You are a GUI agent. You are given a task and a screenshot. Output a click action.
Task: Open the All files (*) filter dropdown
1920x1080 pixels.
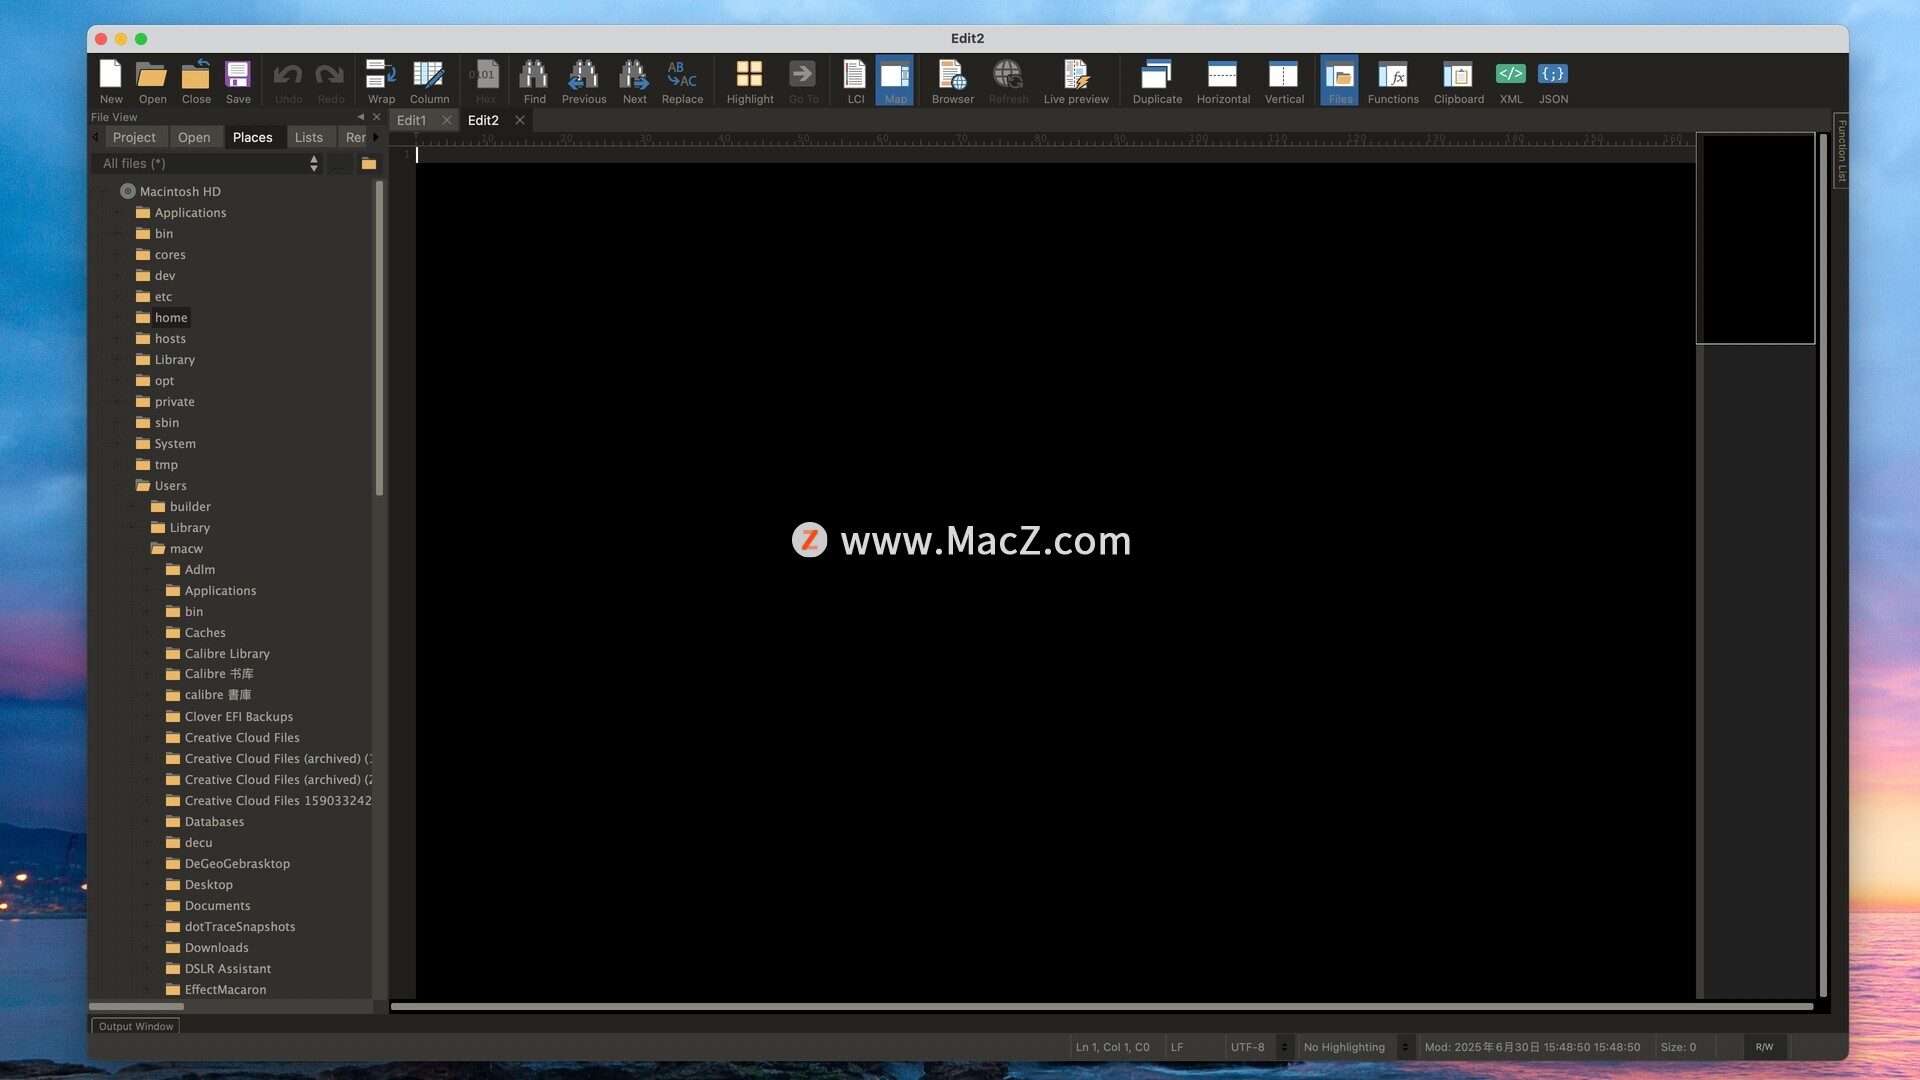click(209, 163)
